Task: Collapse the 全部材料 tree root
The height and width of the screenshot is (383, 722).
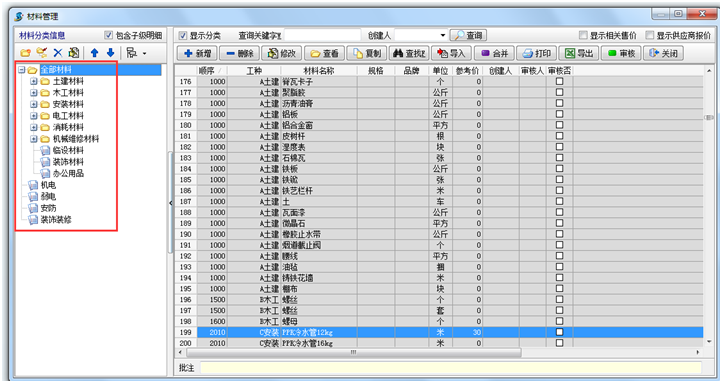Action: (21, 70)
